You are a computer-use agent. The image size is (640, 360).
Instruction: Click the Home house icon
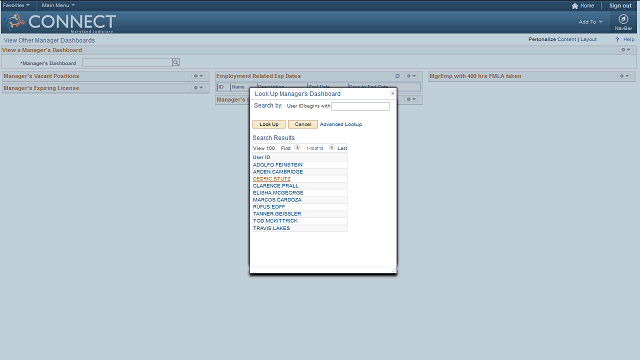coord(575,6)
